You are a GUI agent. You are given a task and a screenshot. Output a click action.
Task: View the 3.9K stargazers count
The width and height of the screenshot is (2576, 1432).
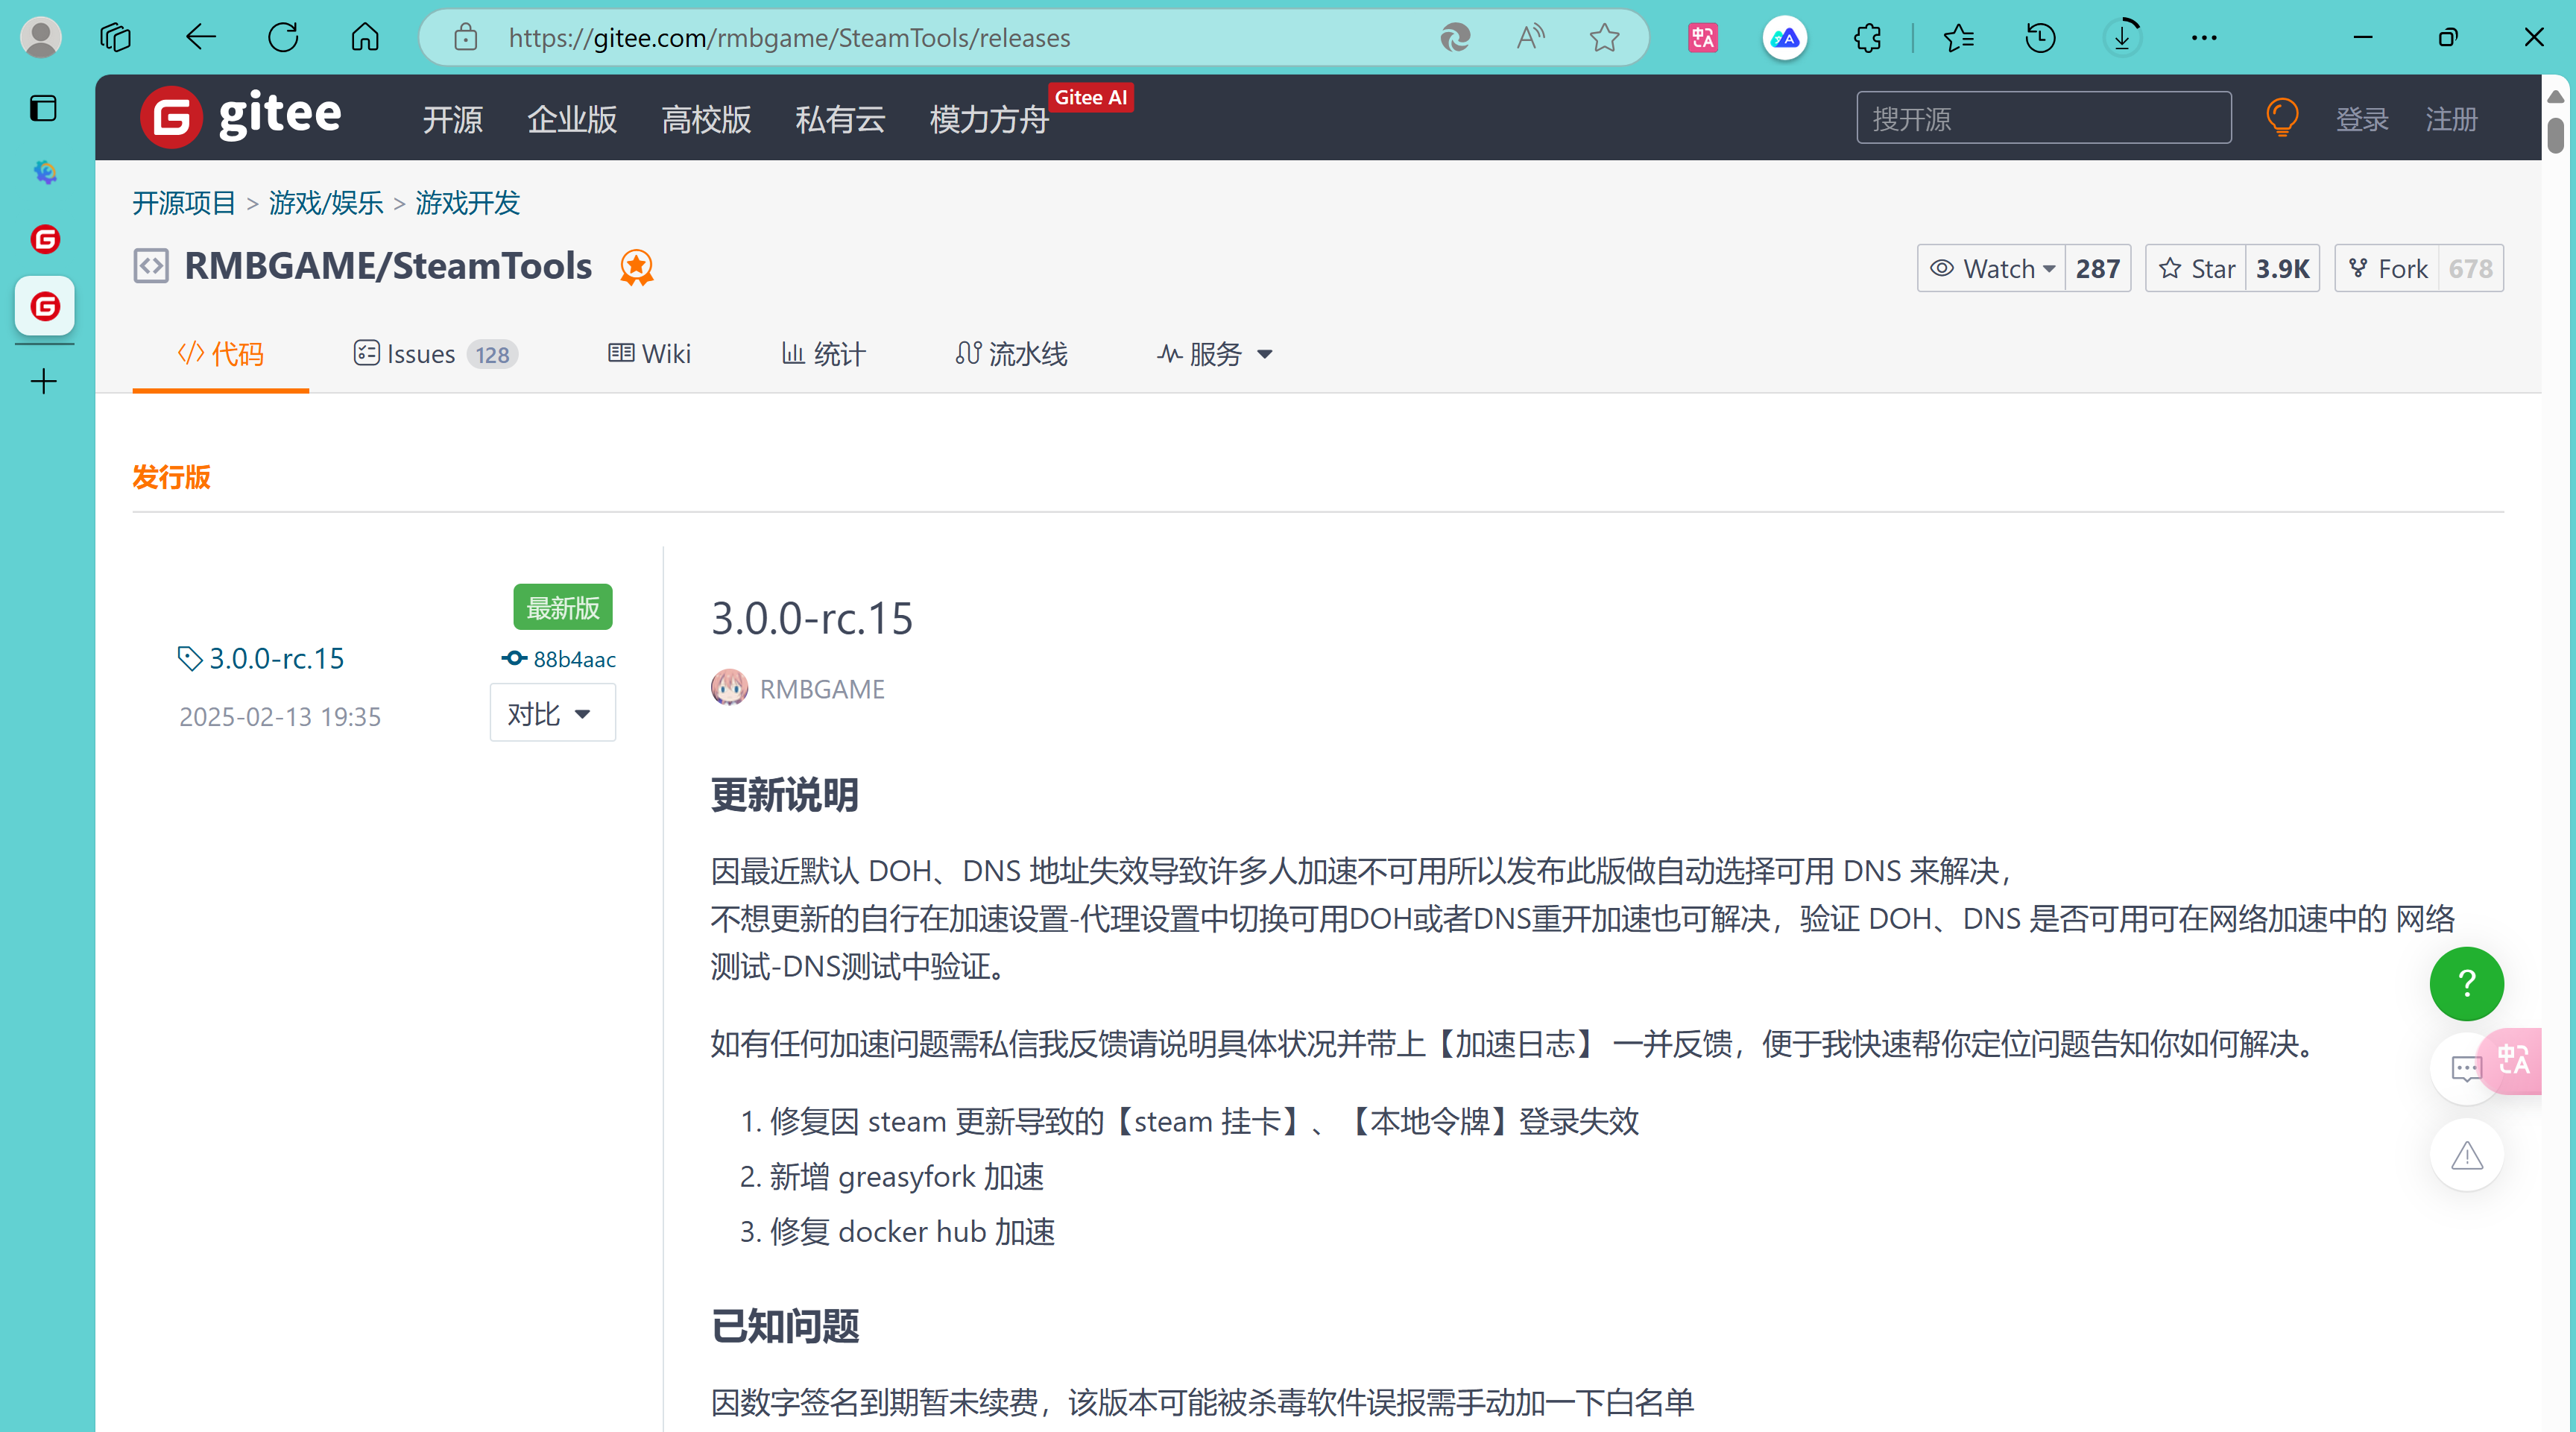pyautogui.click(x=2282, y=268)
